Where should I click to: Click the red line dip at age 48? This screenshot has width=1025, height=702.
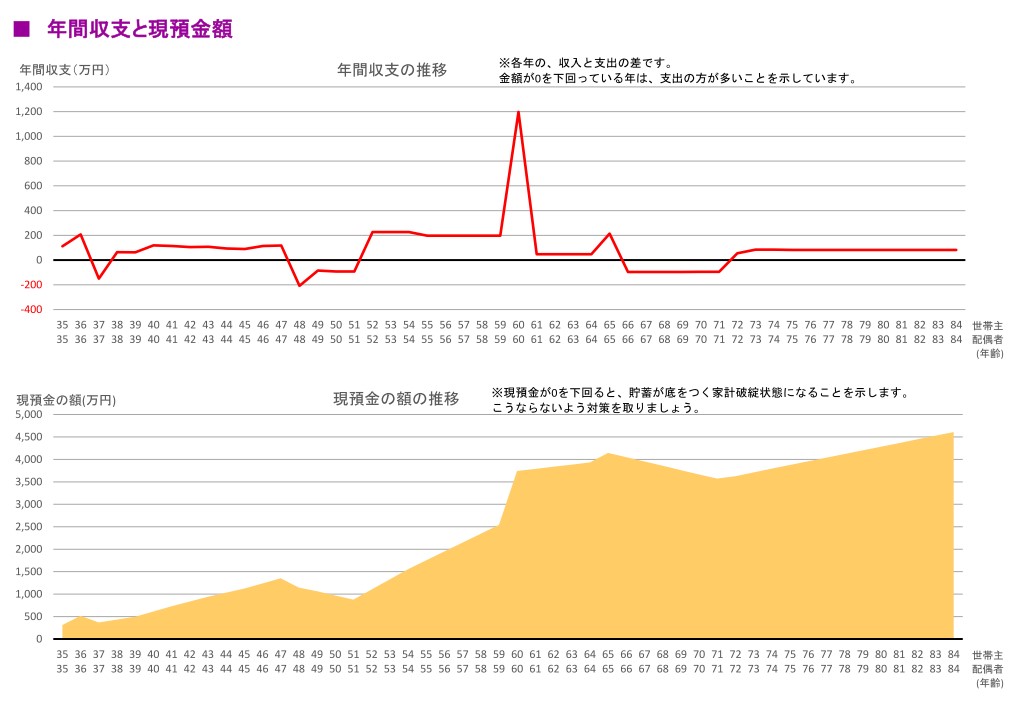coord(299,285)
